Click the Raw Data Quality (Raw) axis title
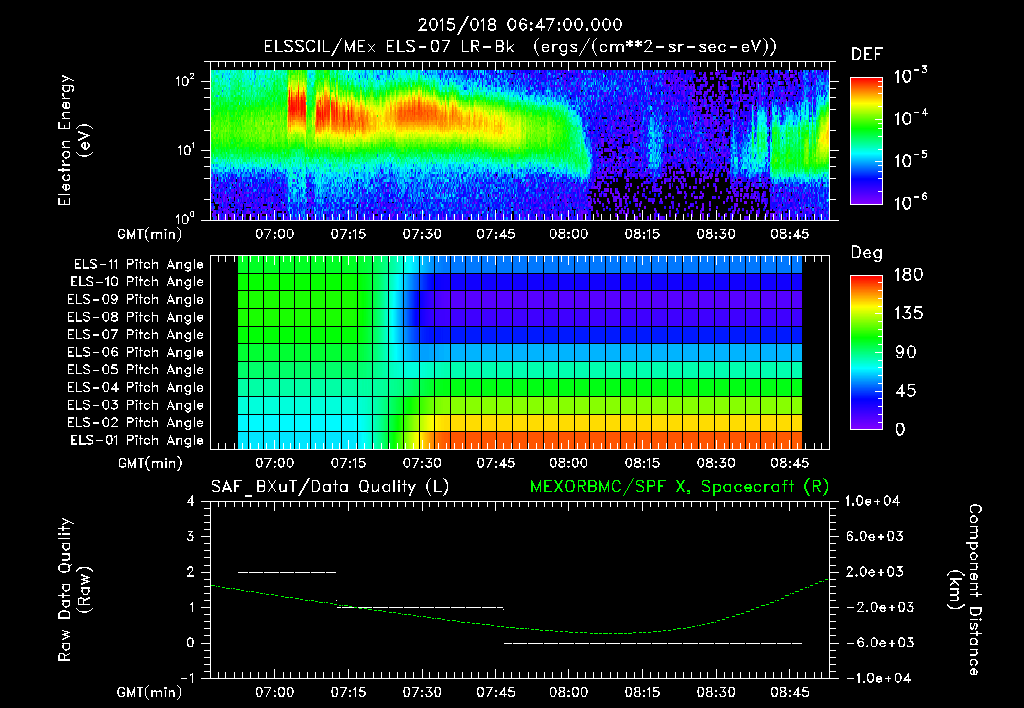This screenshot has height=708, width=1024. [x=74, y=590]
